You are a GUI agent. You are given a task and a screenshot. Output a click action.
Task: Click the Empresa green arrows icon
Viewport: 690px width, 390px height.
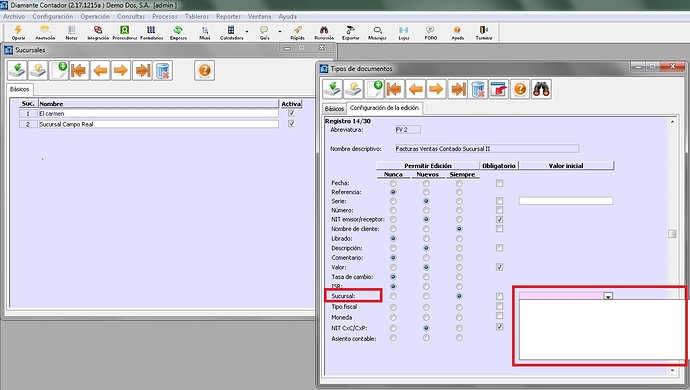click(x=178, y=32)
